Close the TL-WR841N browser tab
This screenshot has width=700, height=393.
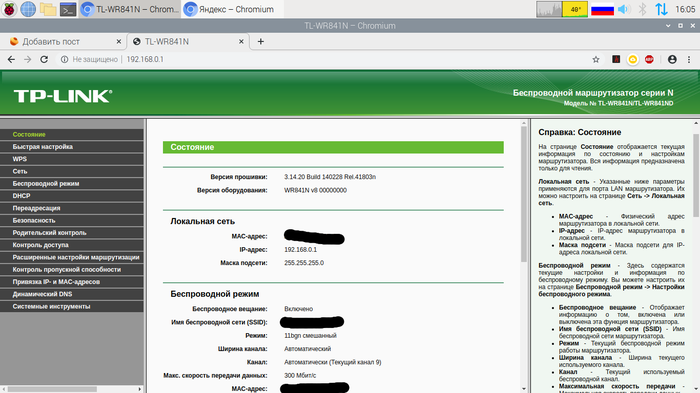[x=241, y=42]
